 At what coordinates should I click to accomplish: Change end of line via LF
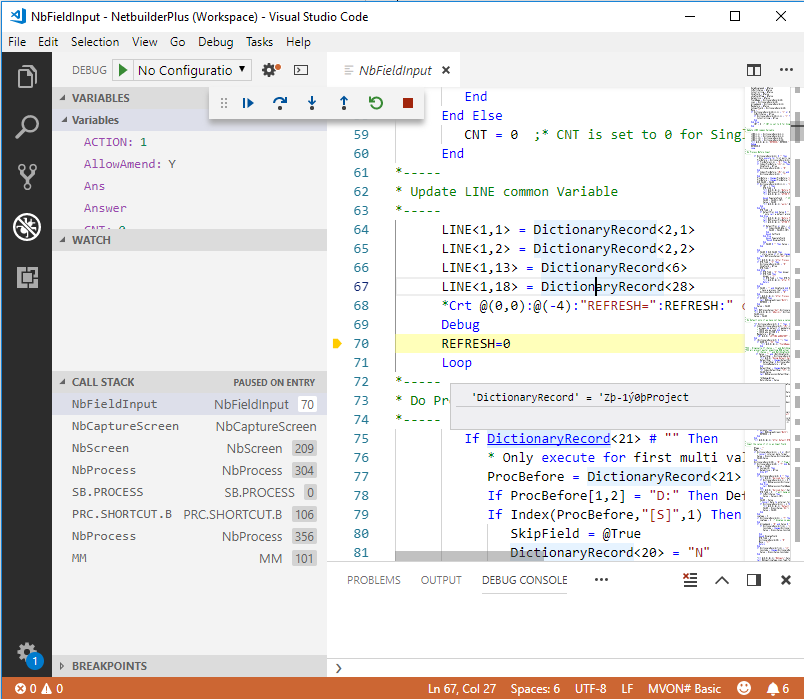(627, 688)
